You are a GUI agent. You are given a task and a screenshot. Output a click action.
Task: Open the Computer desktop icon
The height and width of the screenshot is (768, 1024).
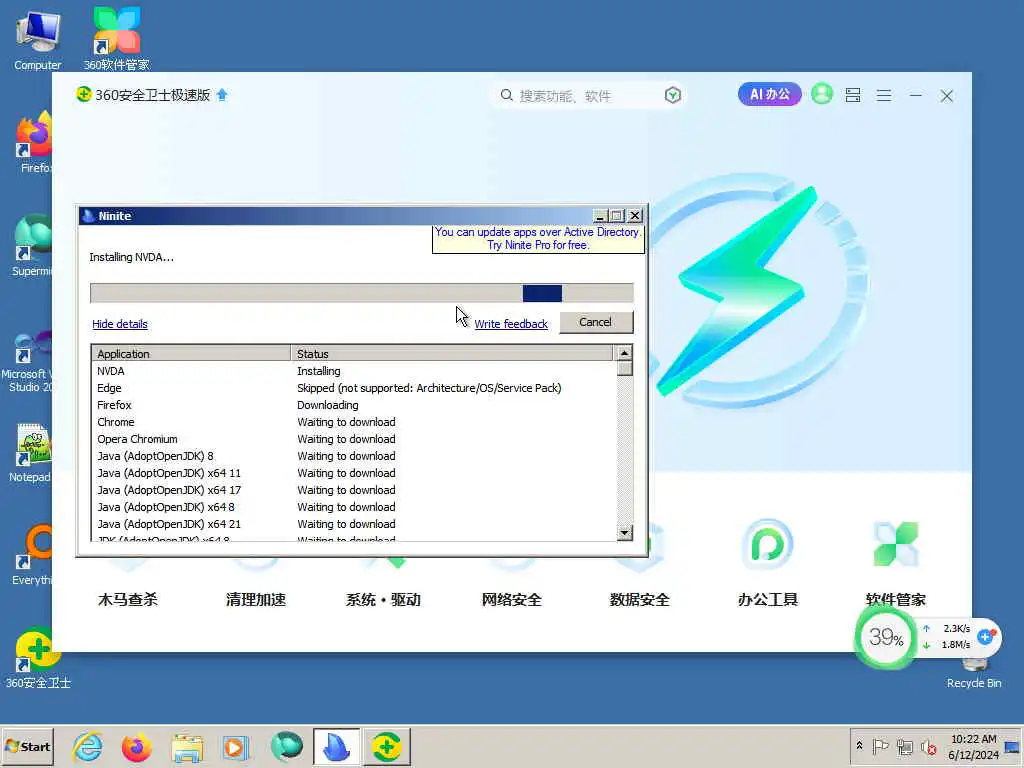[38, 39]
